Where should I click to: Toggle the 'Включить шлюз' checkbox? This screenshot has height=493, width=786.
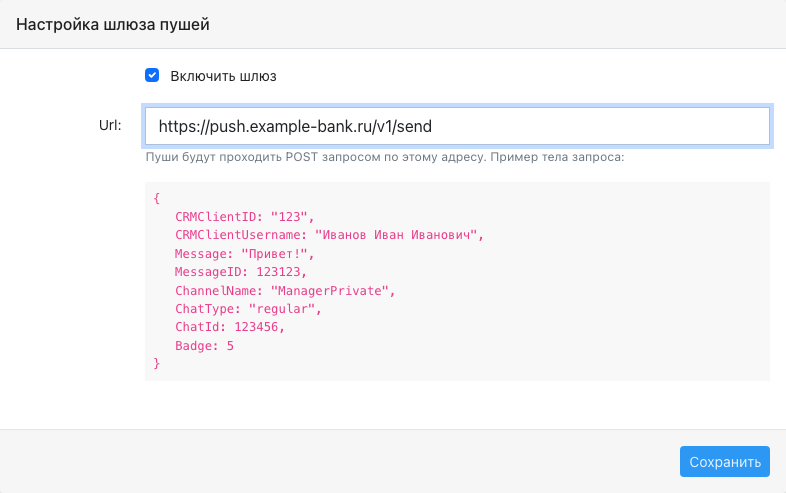152,75
